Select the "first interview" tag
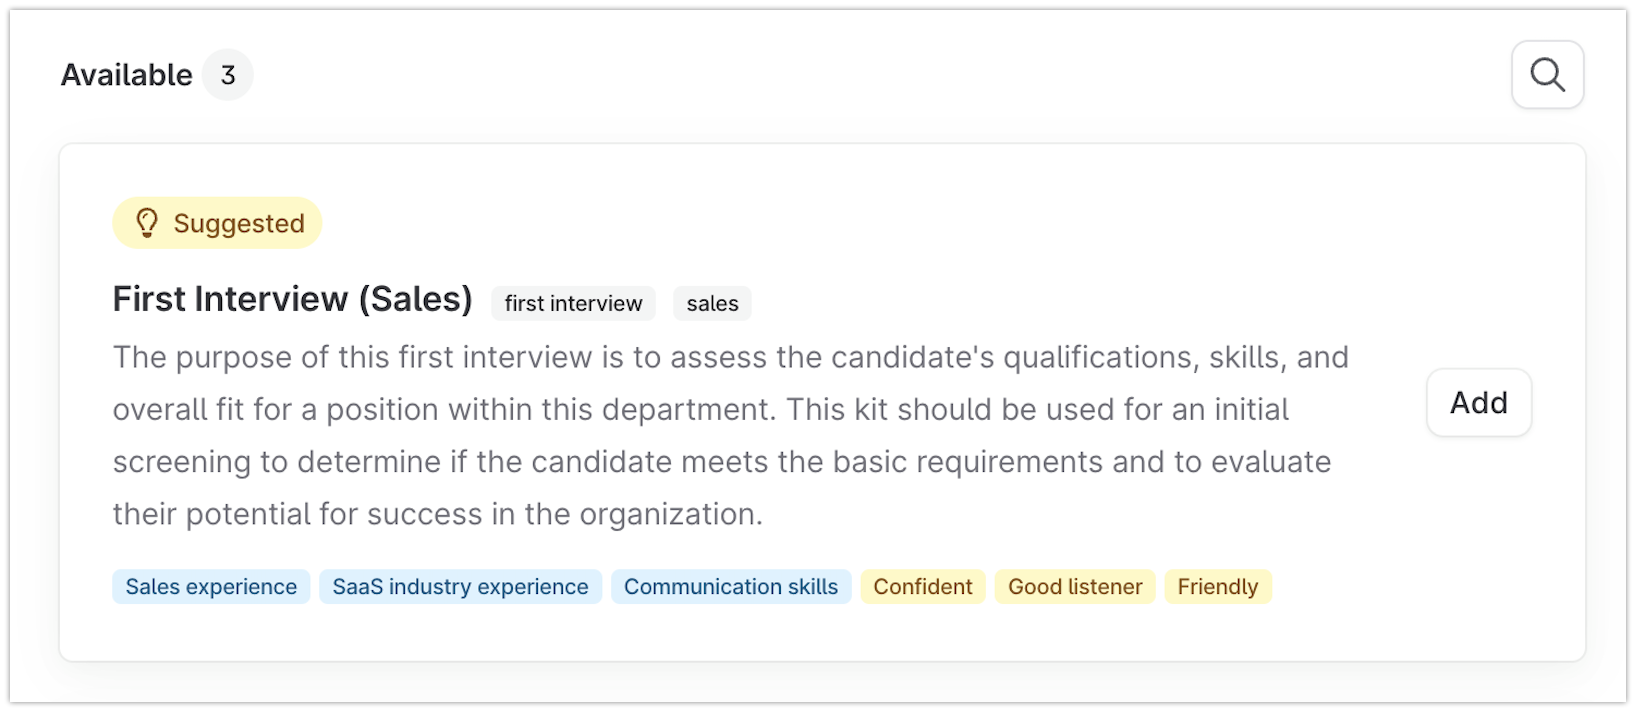The width and height of the screenshot is (1636, 712). pos(573,303)
